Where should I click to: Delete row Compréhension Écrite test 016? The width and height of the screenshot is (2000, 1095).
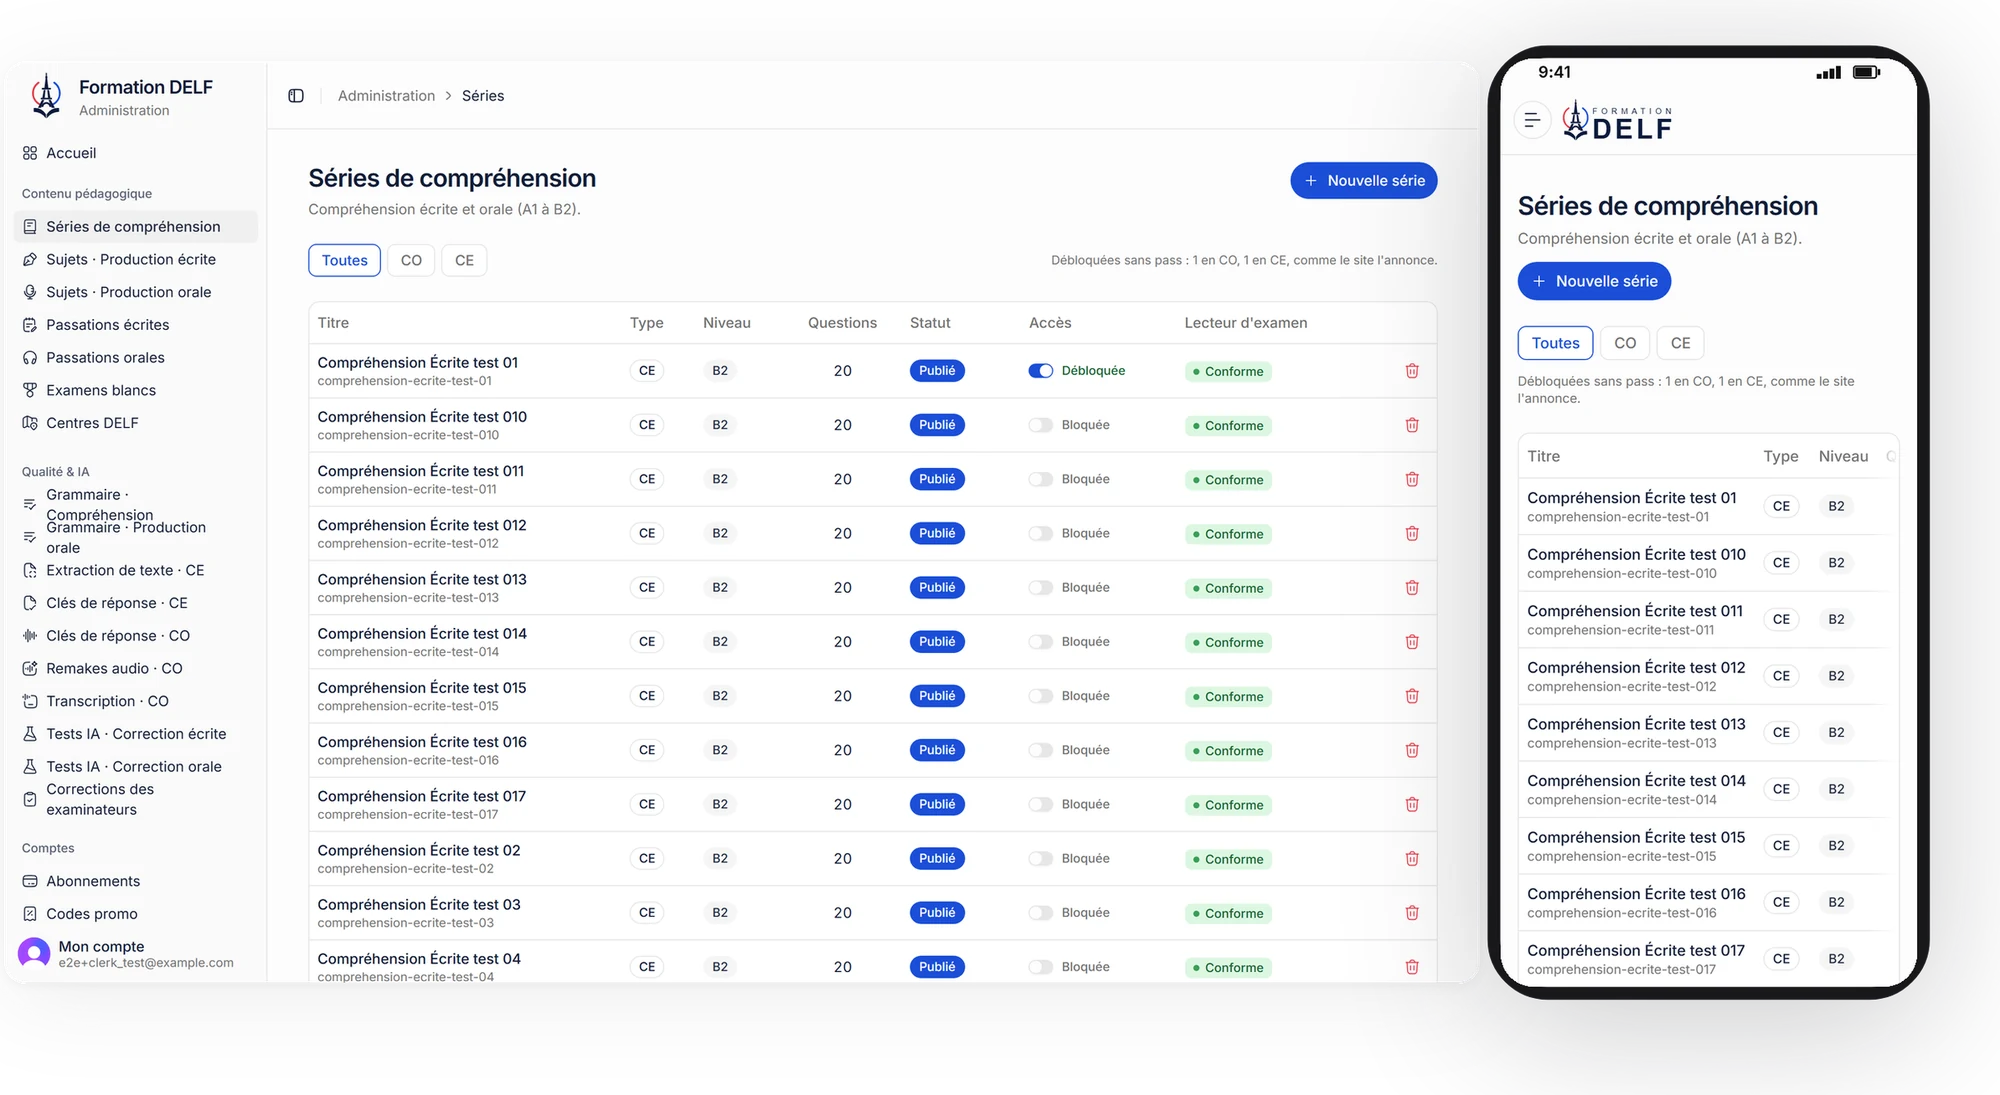click(1412, 750)
